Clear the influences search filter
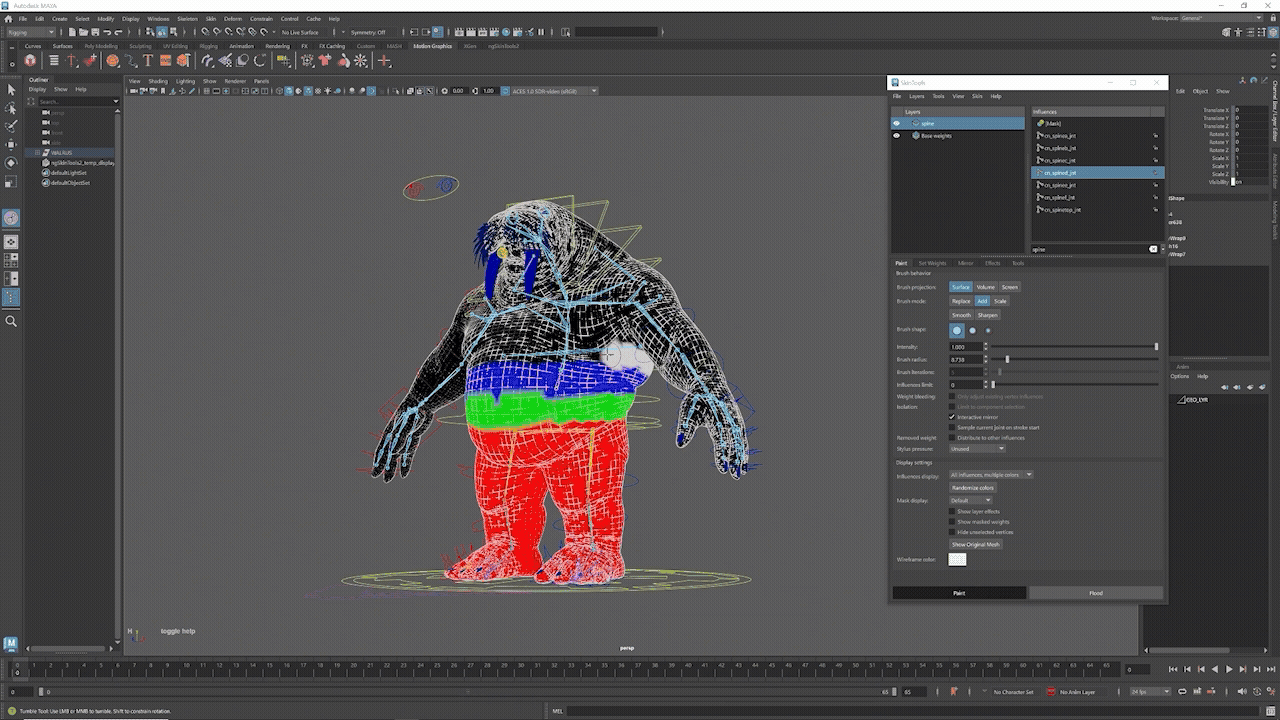Image resolution: width=1280 pixels, height=720 pixels. tap(1153, 249)
